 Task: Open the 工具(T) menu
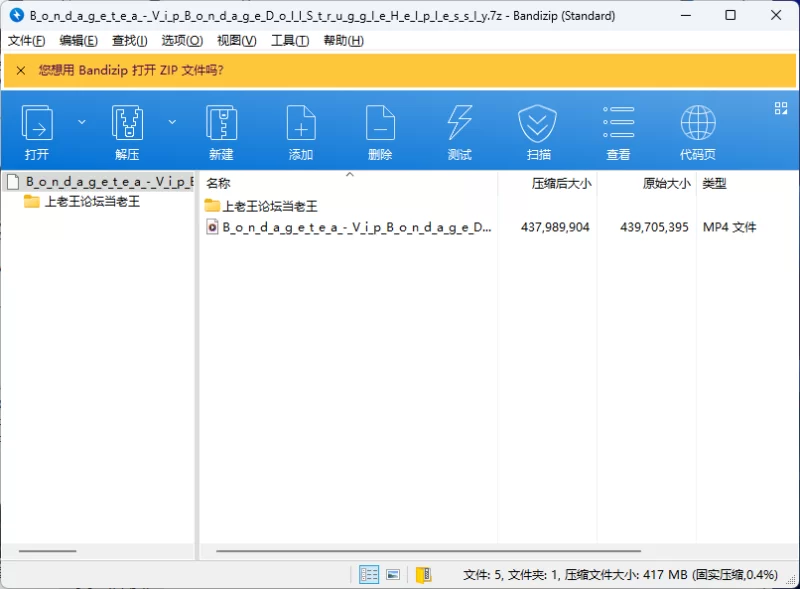pyautogui.click(x=290, y=41)
